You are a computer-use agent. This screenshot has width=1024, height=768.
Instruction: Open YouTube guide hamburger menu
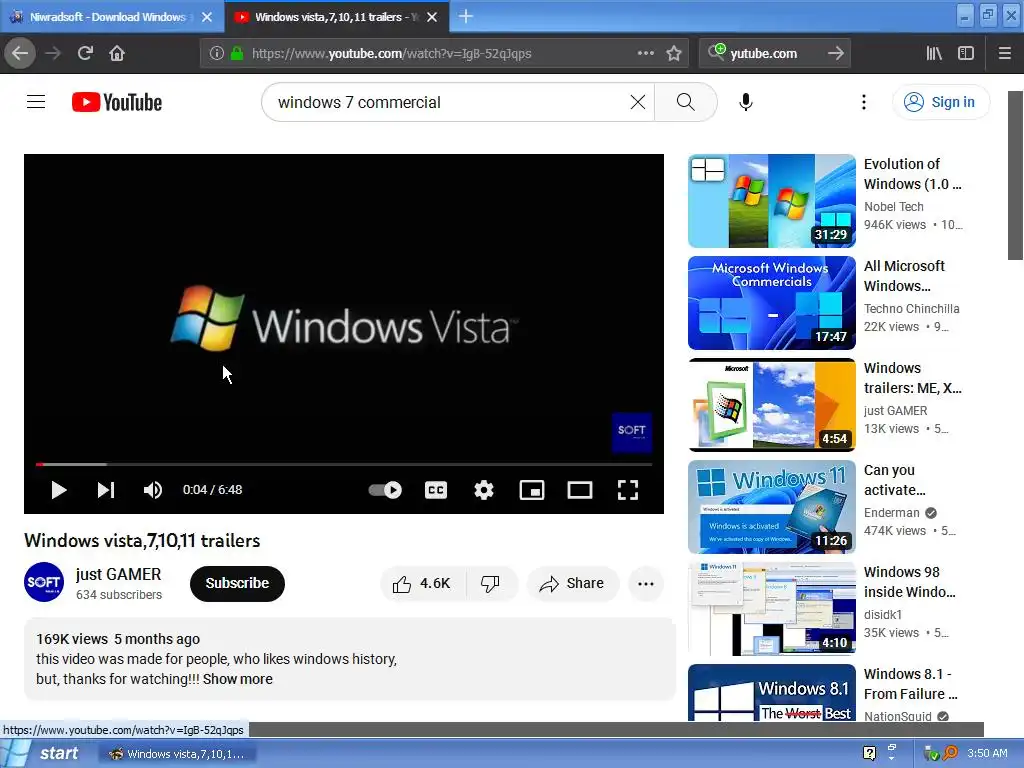coord(36,102)
